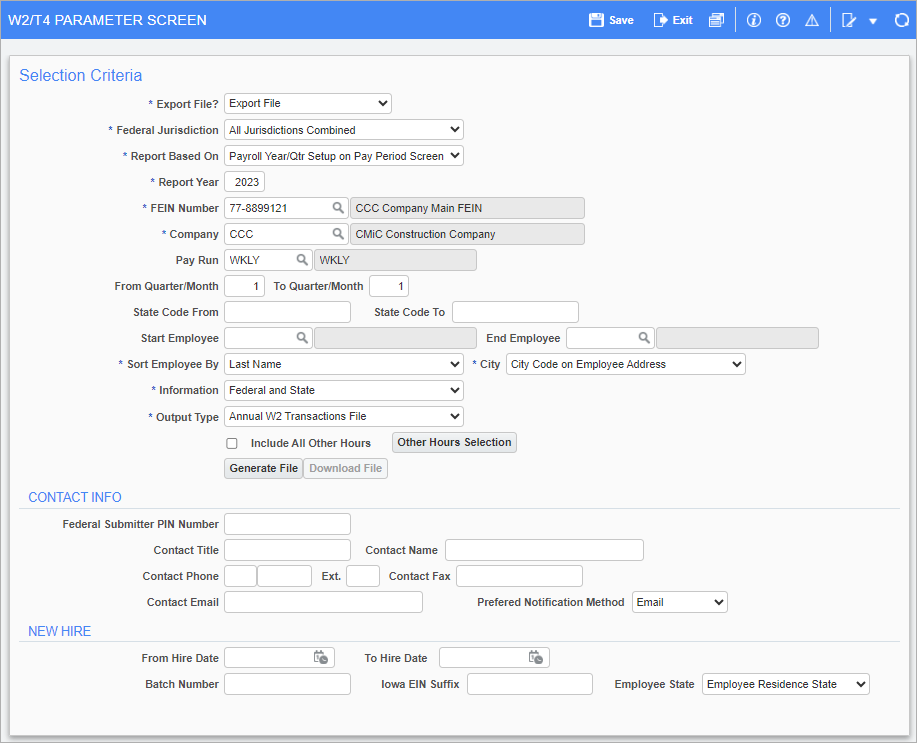Image resolution: width=917 pixels, height=743 pixels.
Task: Click the refresh icon in the header
Action: (902, 20)
